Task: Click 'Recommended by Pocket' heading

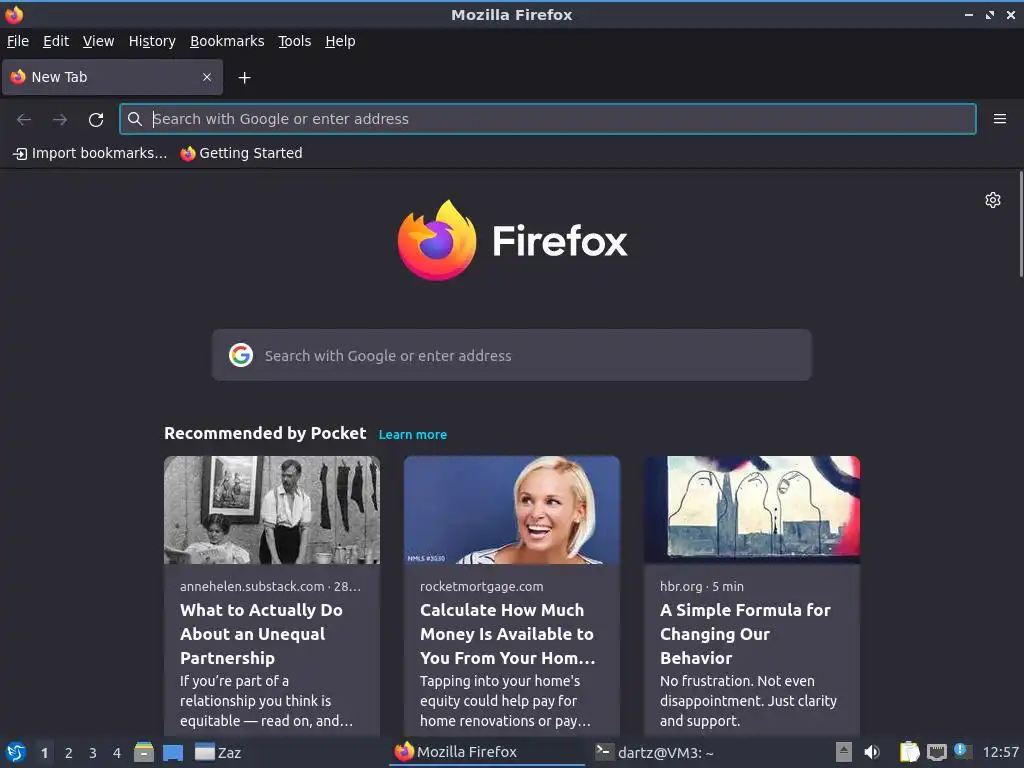Action: [265, 433]
